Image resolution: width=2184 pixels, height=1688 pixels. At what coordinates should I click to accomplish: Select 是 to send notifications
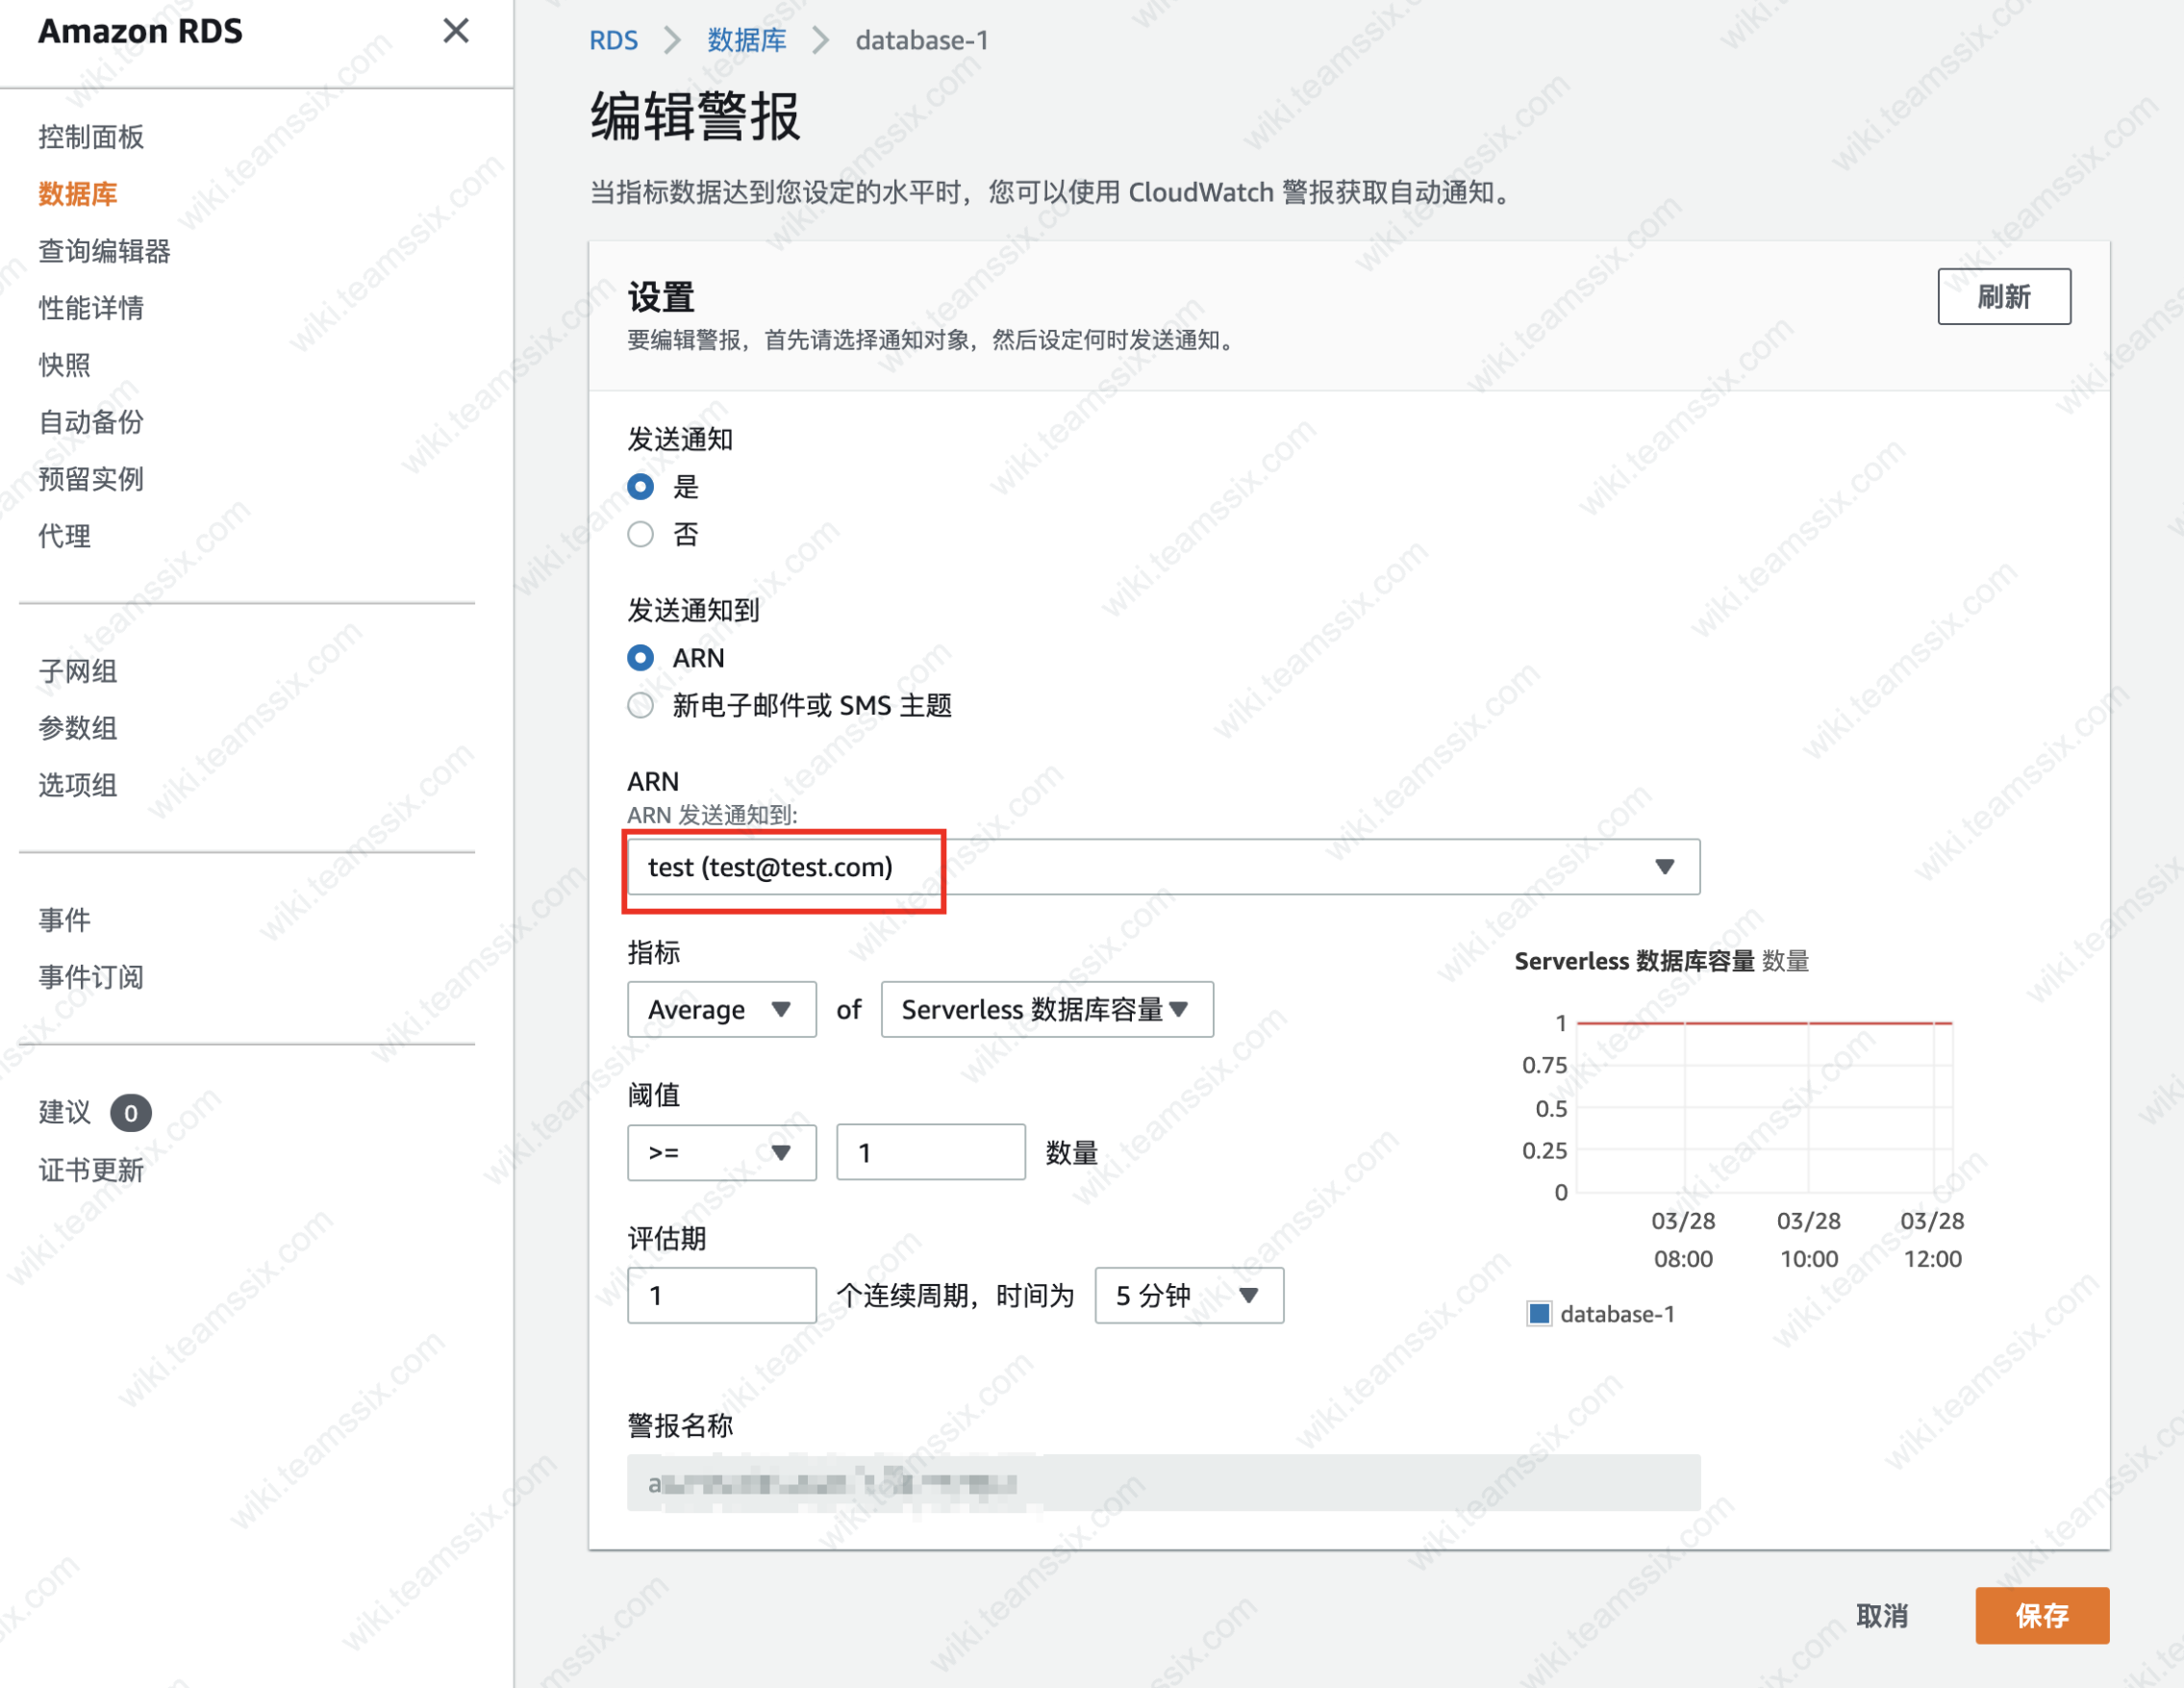tap(641, 487)
